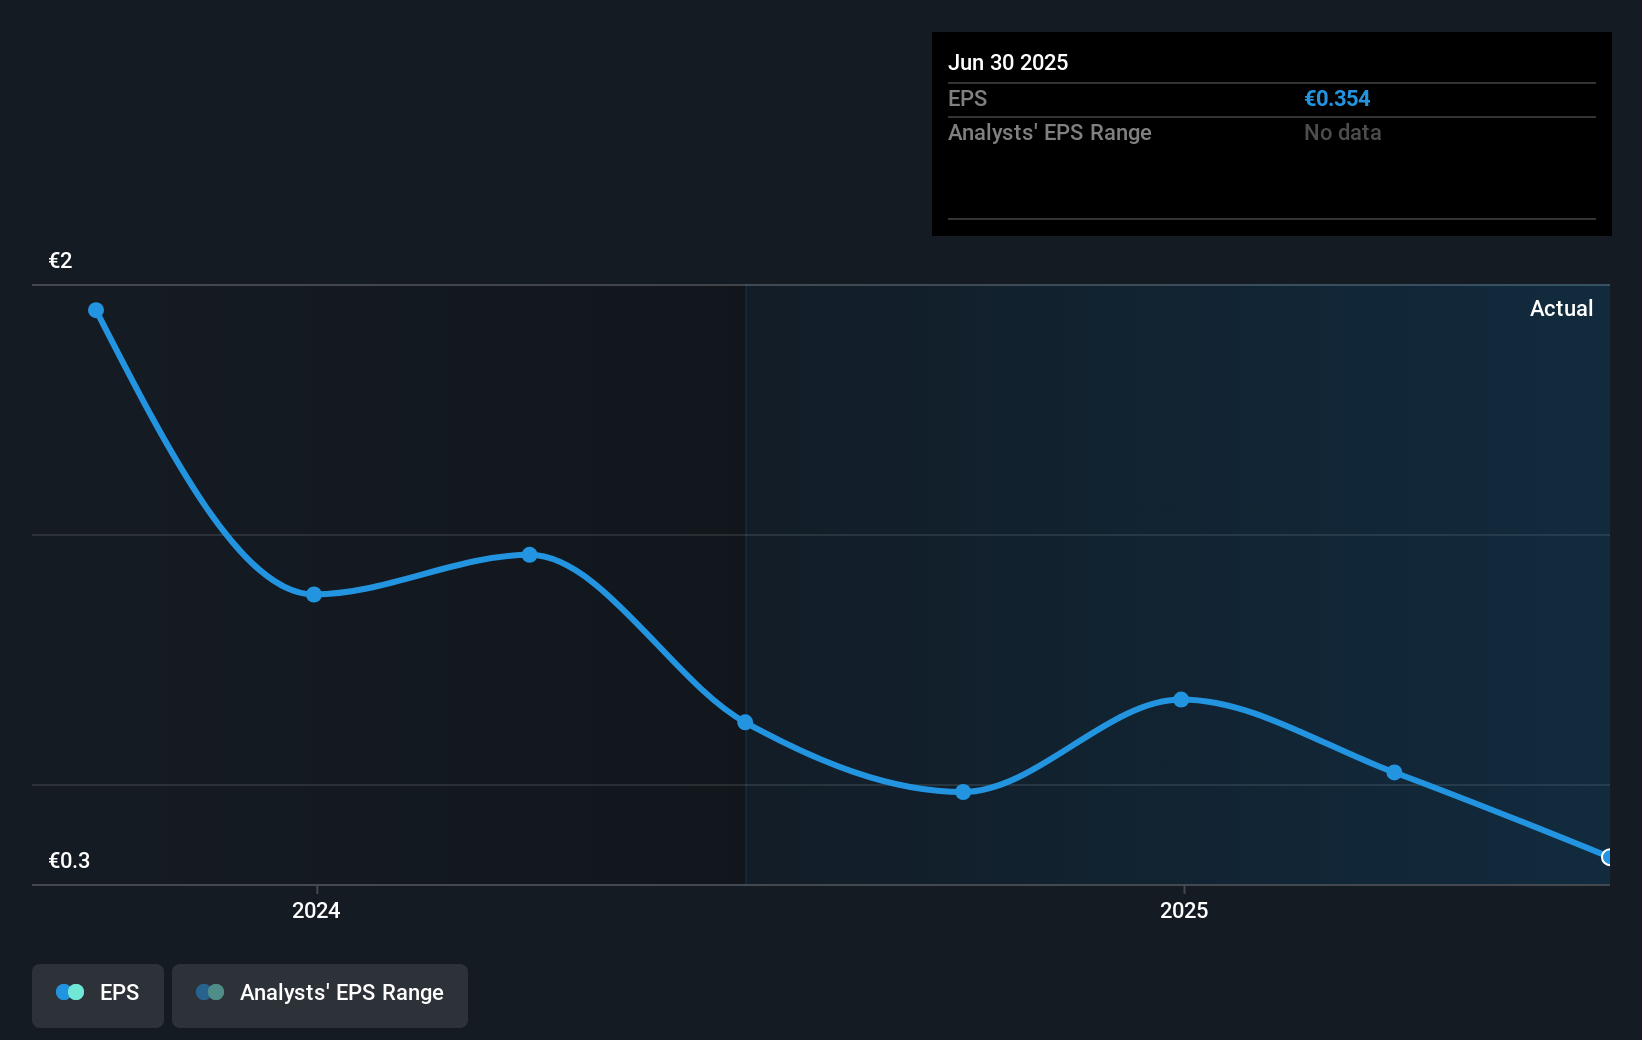Select the hollow final EPS data point
Image resolution: width=1642 pixels, height=1040 pixels.
coord(1607,857)
